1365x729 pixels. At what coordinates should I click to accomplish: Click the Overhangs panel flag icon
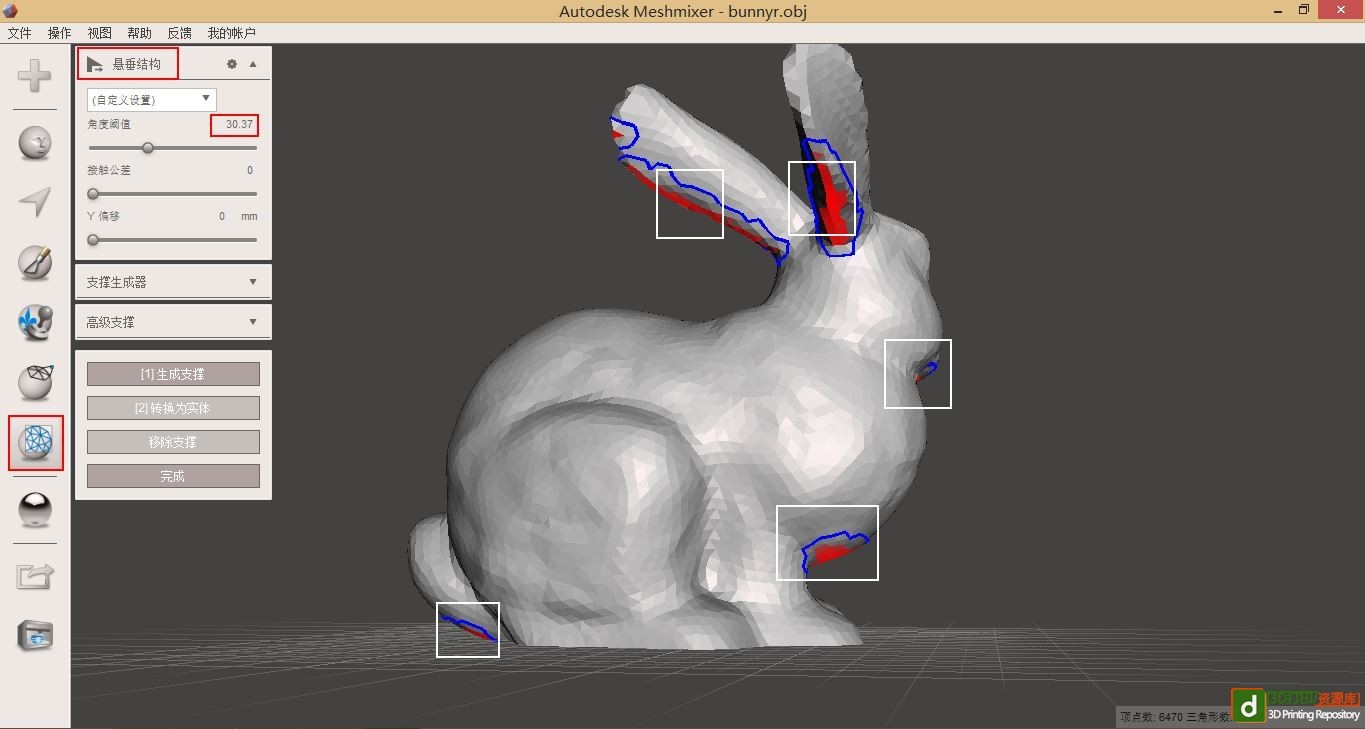pos(95,64)
